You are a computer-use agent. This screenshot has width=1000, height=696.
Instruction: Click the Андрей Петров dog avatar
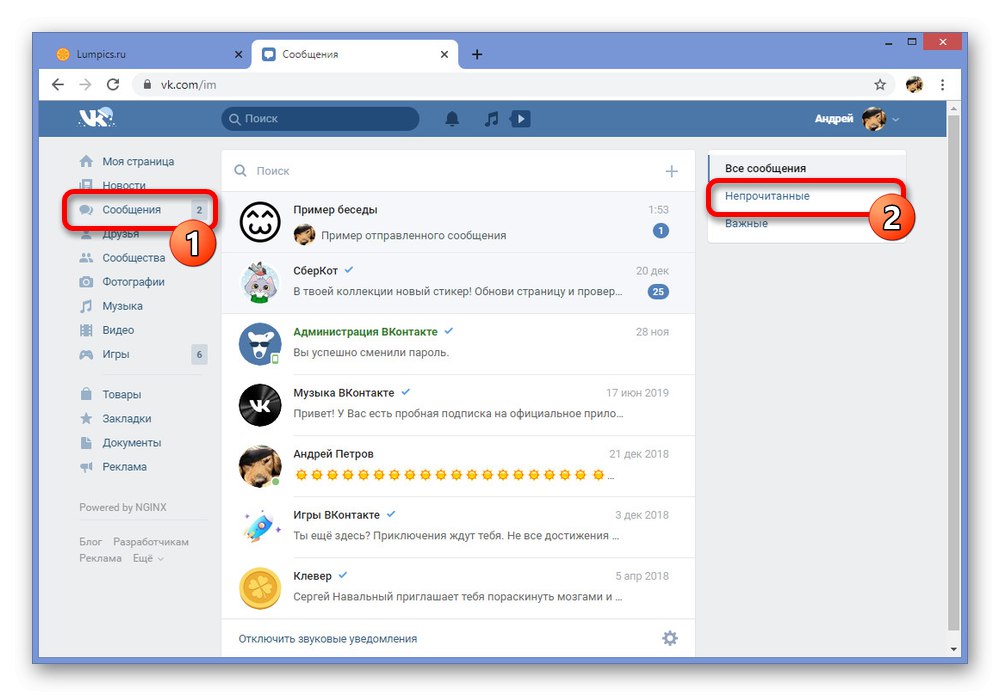click(260, 466)
